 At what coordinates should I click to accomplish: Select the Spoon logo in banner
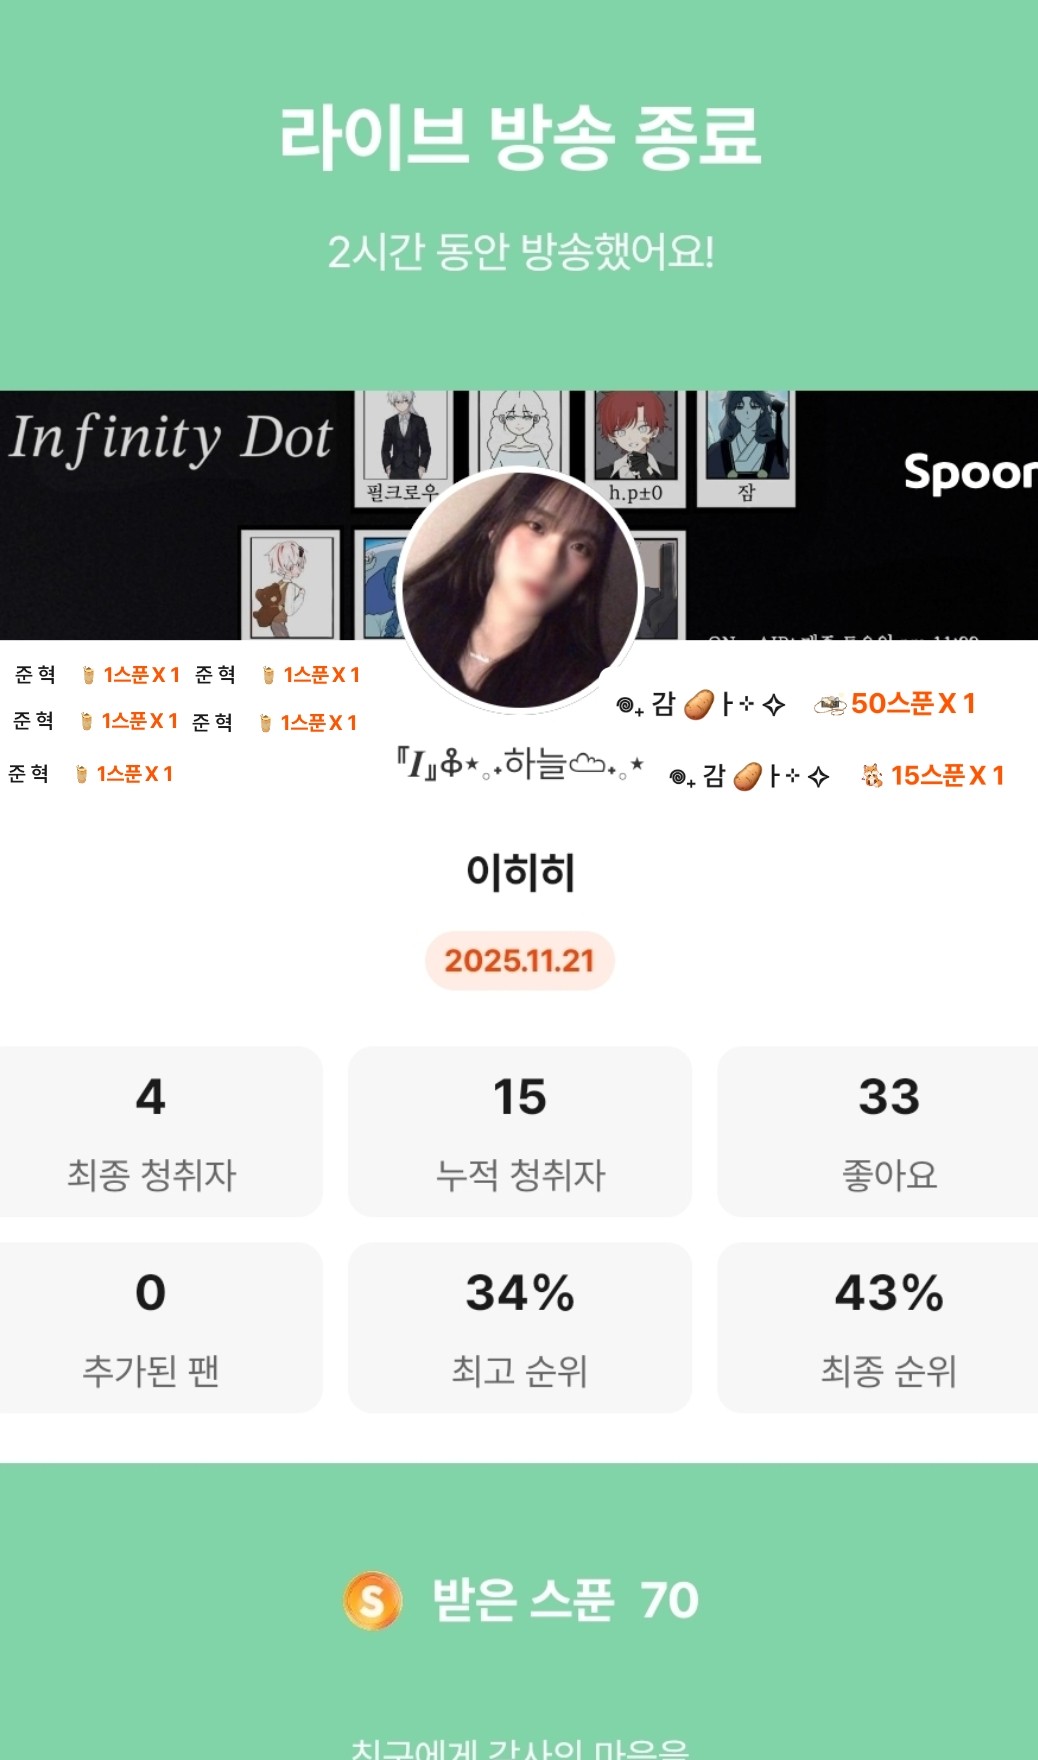969,473
